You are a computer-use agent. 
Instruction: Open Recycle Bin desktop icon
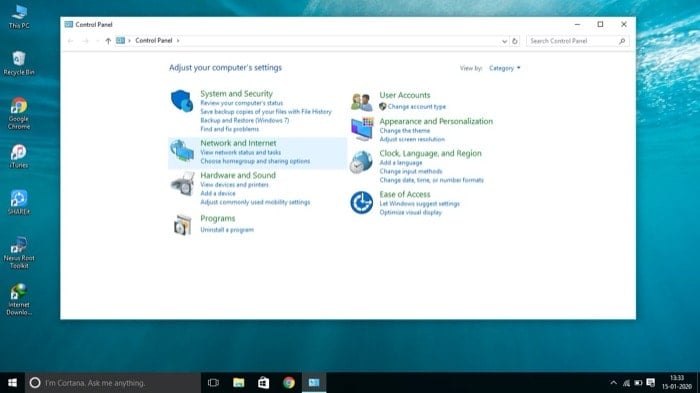click(x=19, y=63)
